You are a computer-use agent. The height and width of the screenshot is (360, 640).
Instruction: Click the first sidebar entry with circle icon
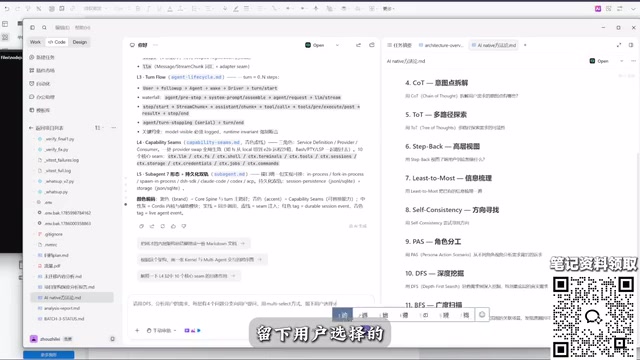(x=42, y=58)
